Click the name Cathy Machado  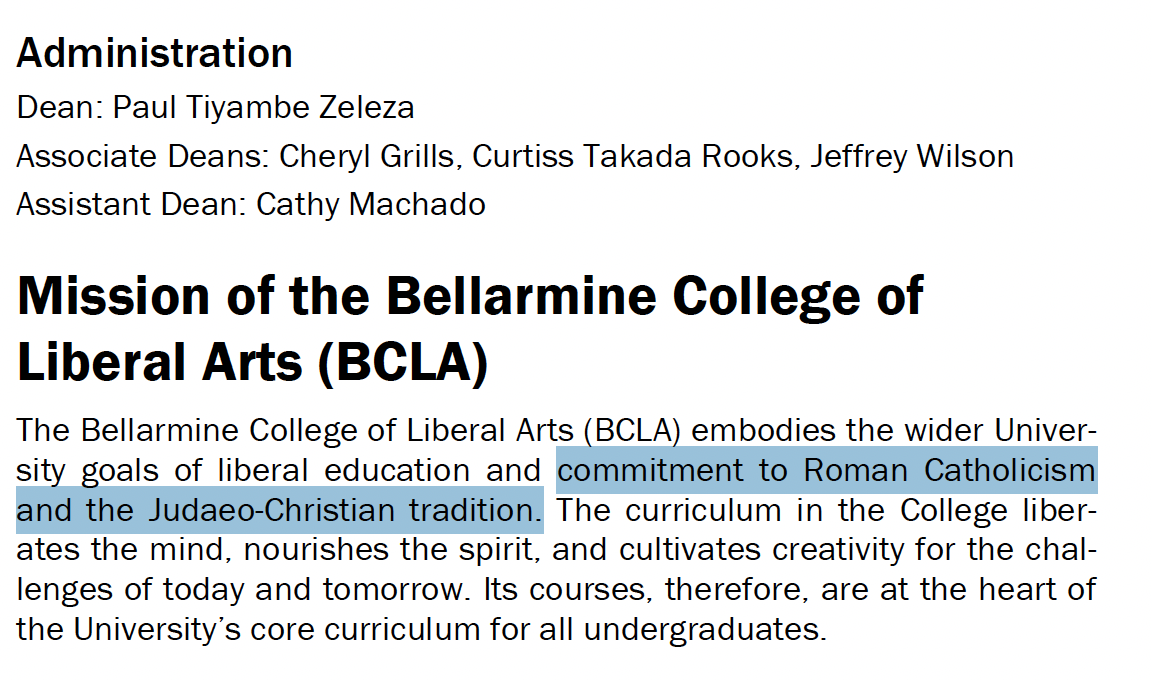[371, 204]
